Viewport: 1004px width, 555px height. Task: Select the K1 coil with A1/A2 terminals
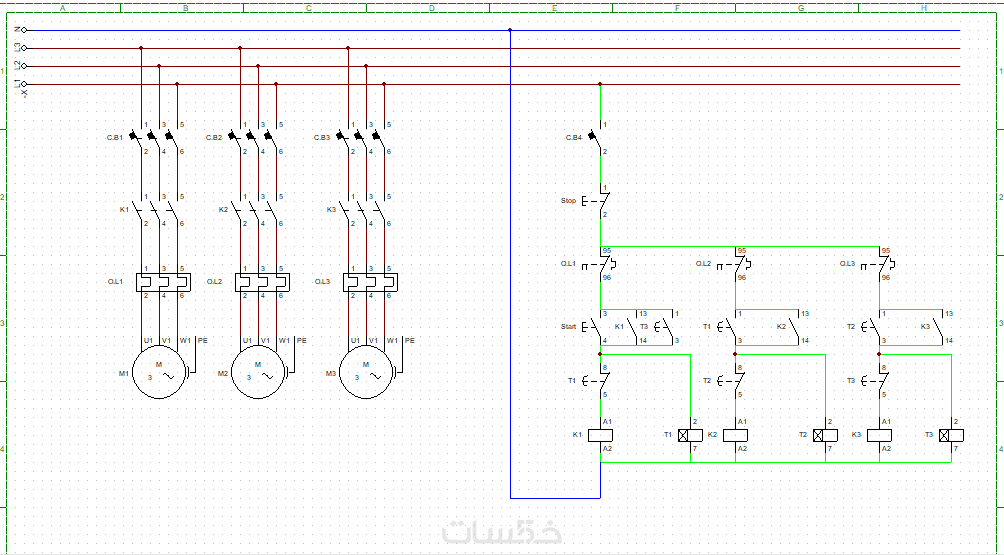click(x=601, y=435)
